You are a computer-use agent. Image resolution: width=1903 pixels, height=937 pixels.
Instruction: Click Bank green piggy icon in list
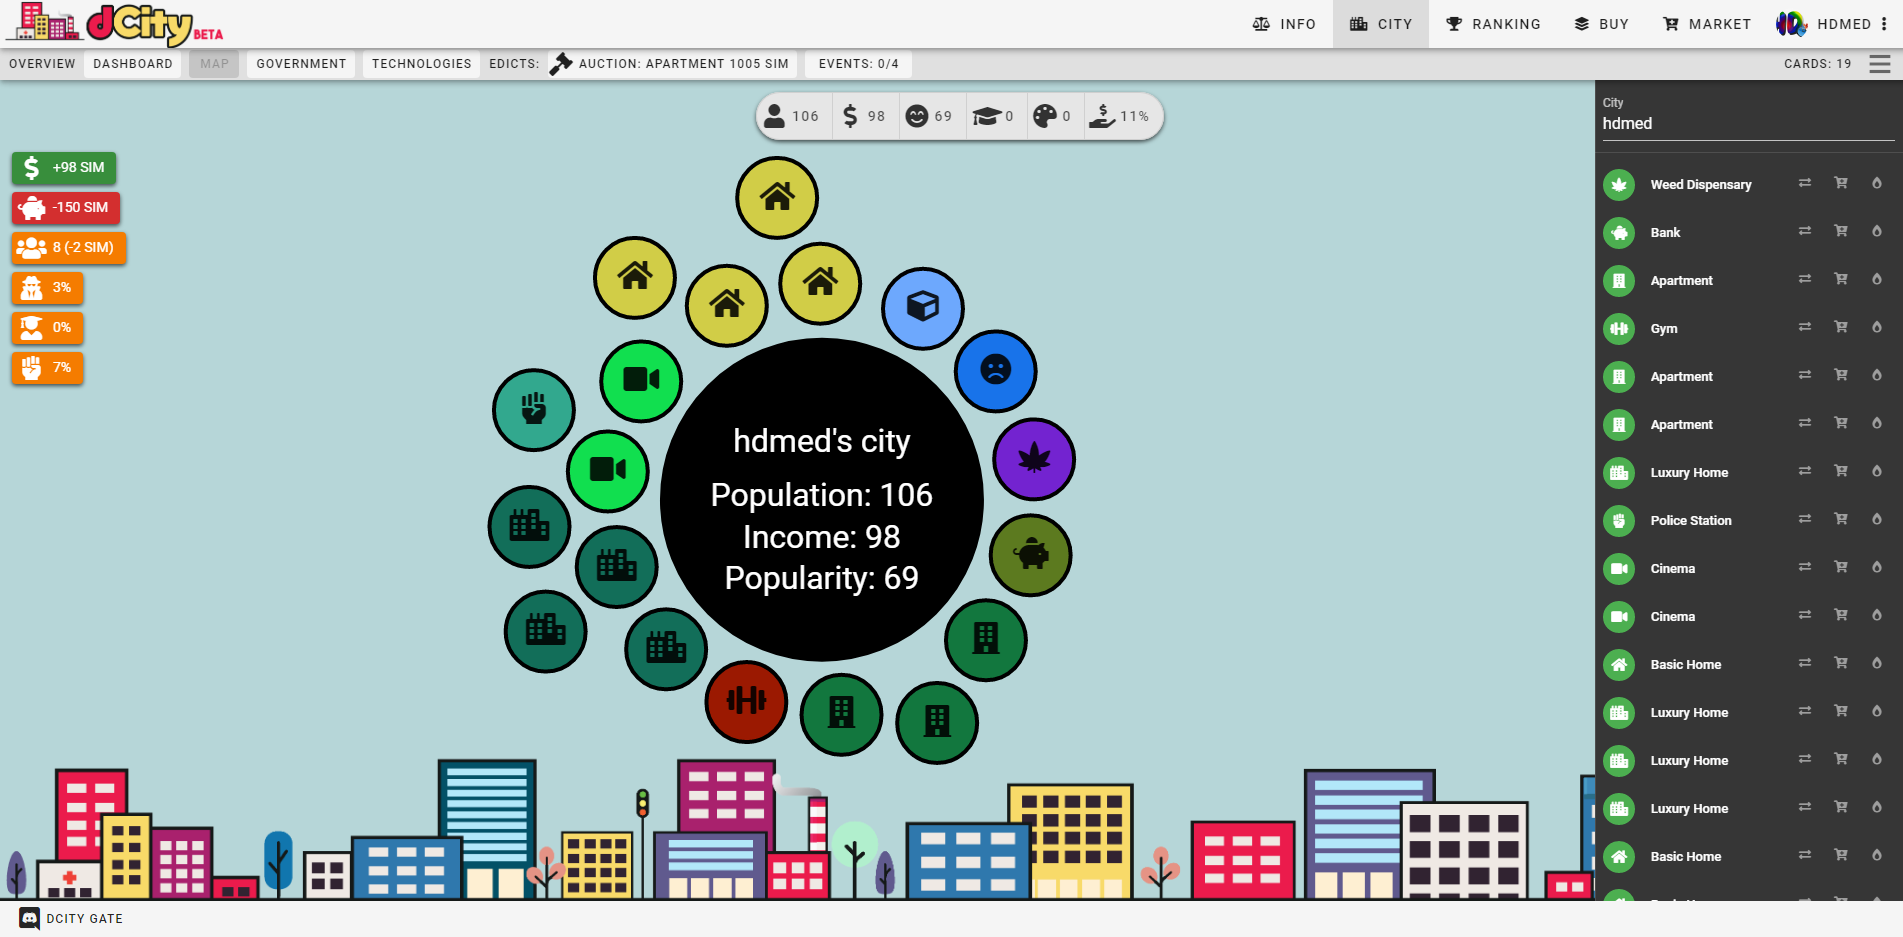(1619, 233)
